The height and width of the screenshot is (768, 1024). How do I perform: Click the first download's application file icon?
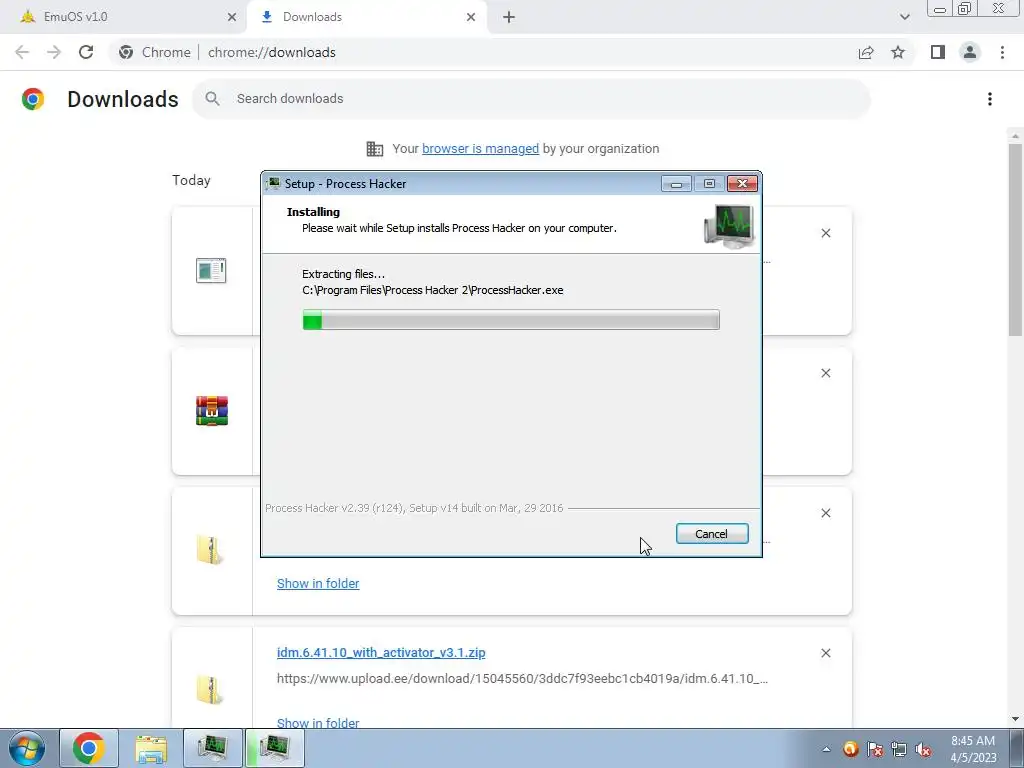click(211, 270)
